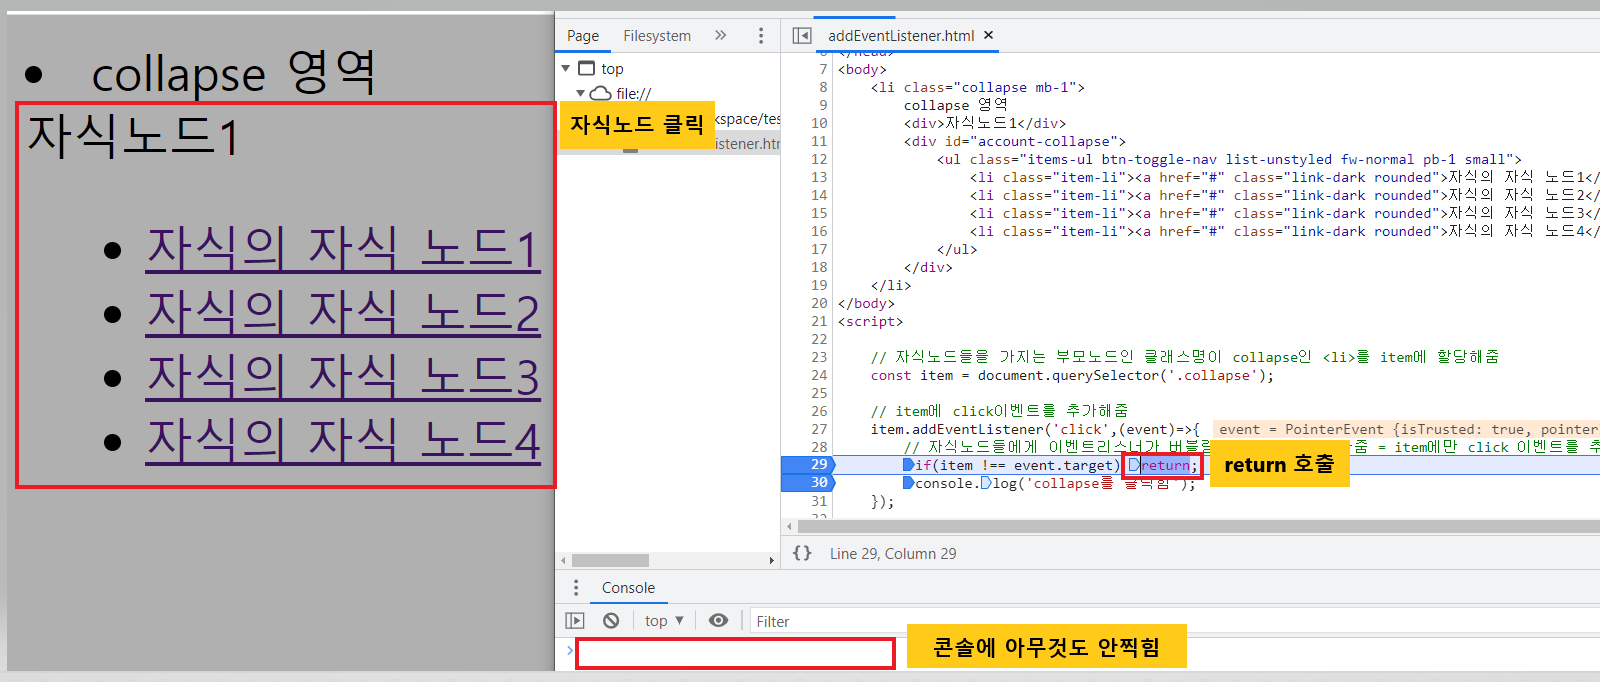Viewport: 1600px width, 682px height.
Task: Click the code editor horizontal scrollbar
Action: coord(1200,526)
